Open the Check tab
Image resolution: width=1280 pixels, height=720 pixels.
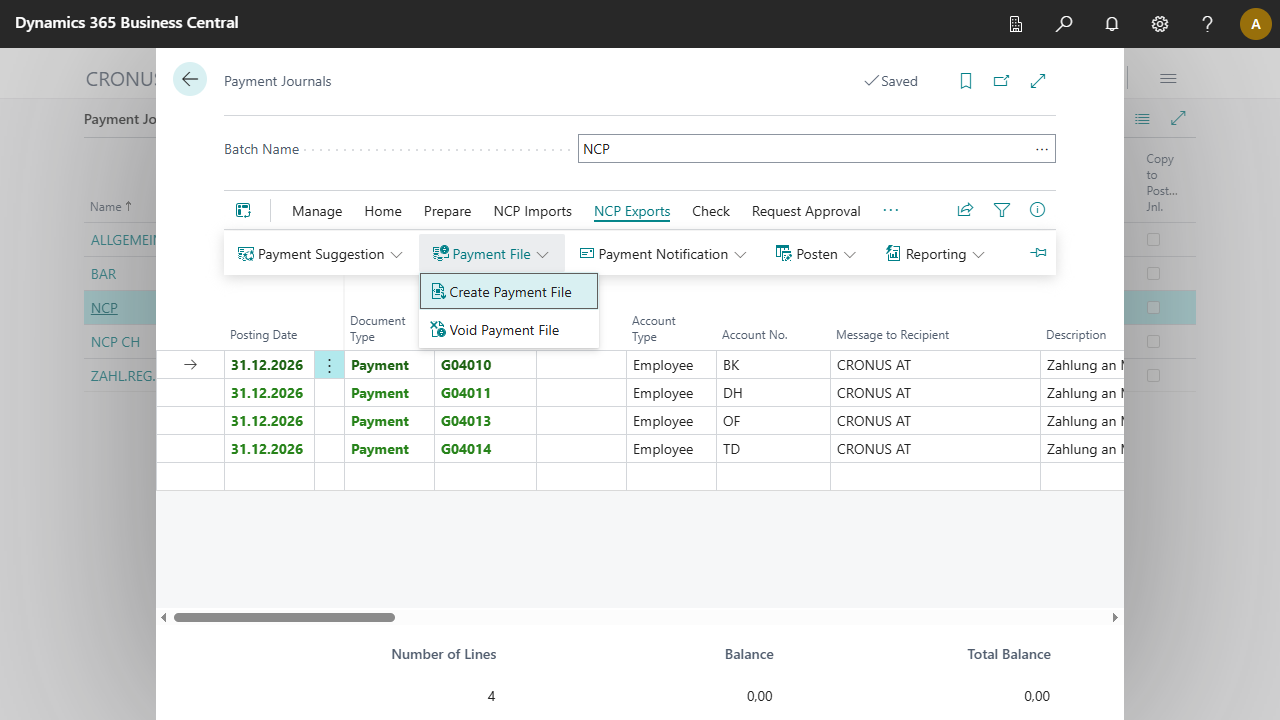point(711,211)
